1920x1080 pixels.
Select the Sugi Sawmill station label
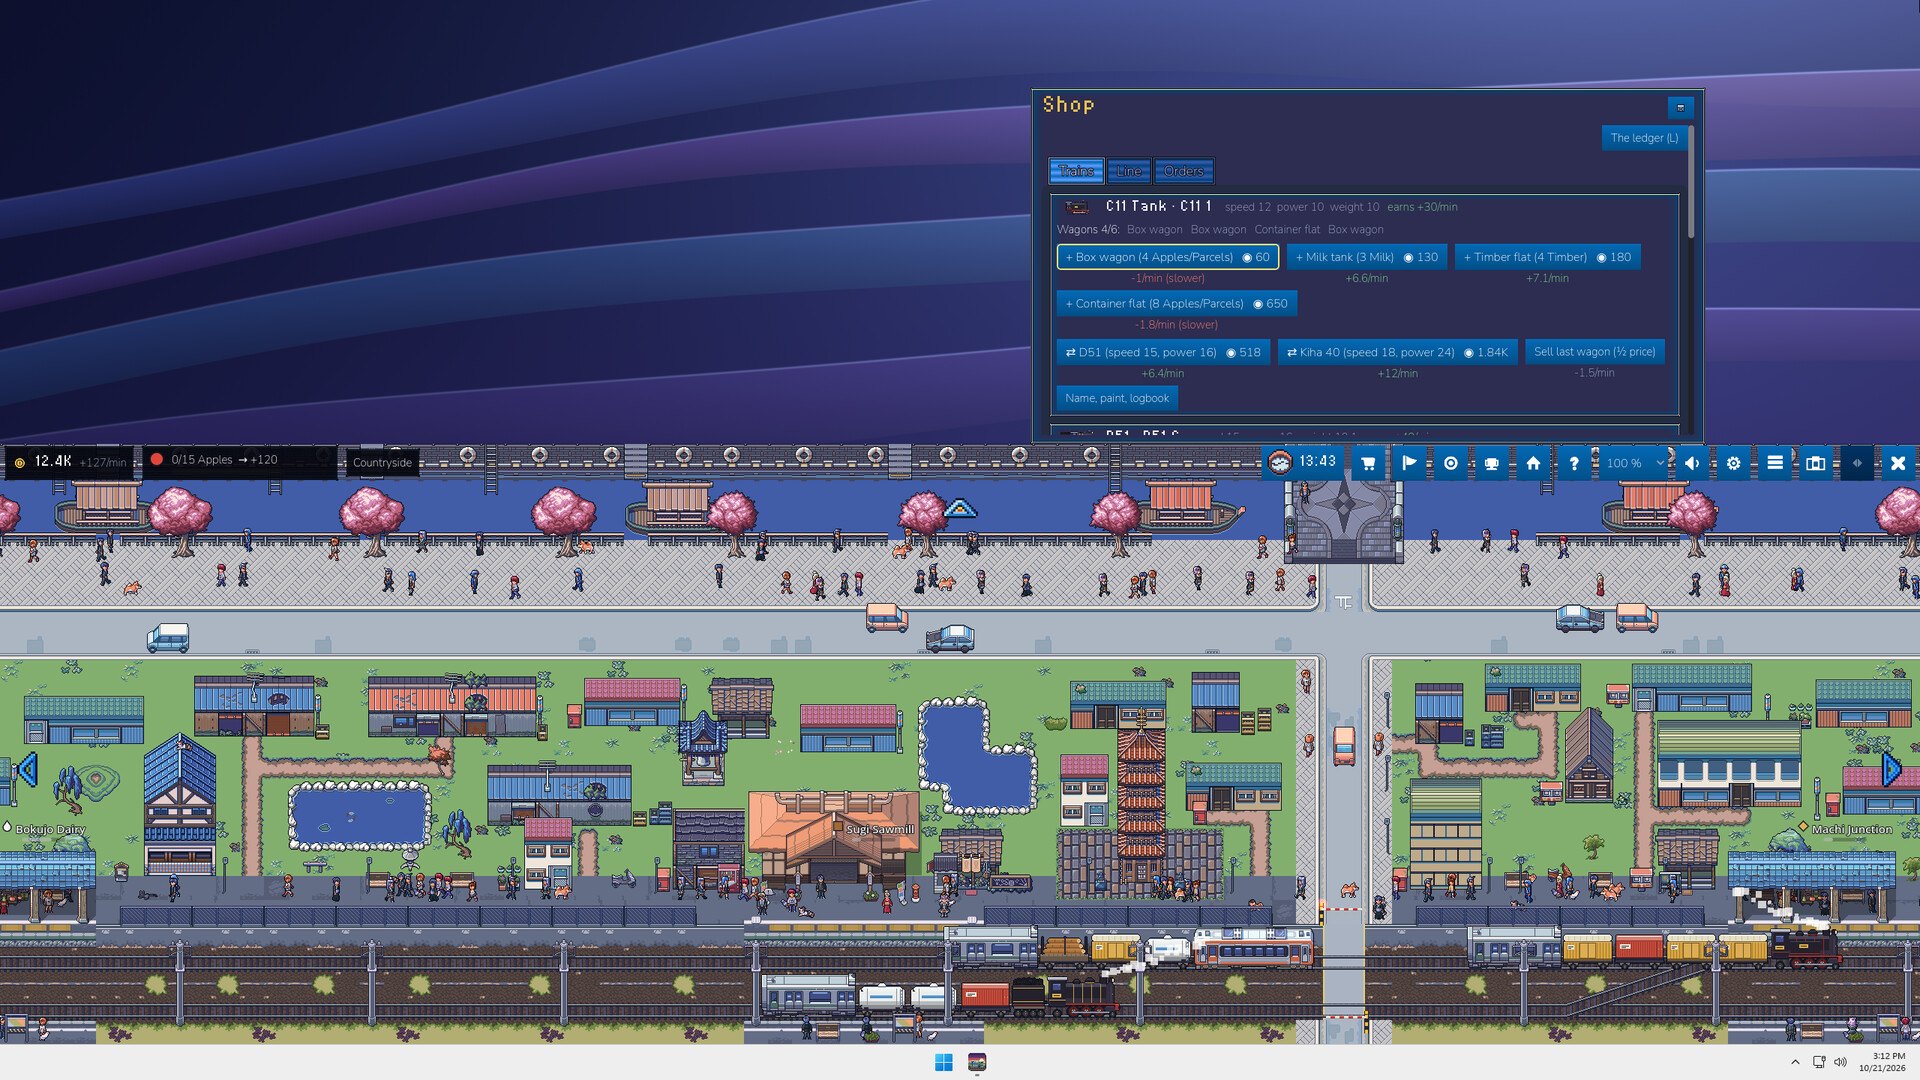[x=880, y=829]
